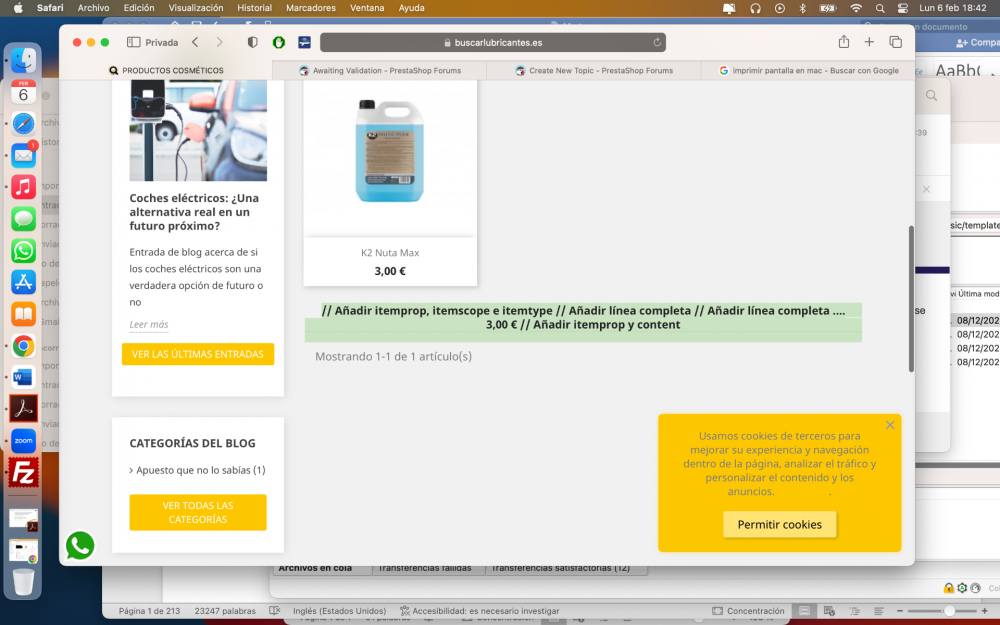The image size is (1000, 625).
Task: Open Coches eléctricos blog post title
Action: (x=194, y=212)
